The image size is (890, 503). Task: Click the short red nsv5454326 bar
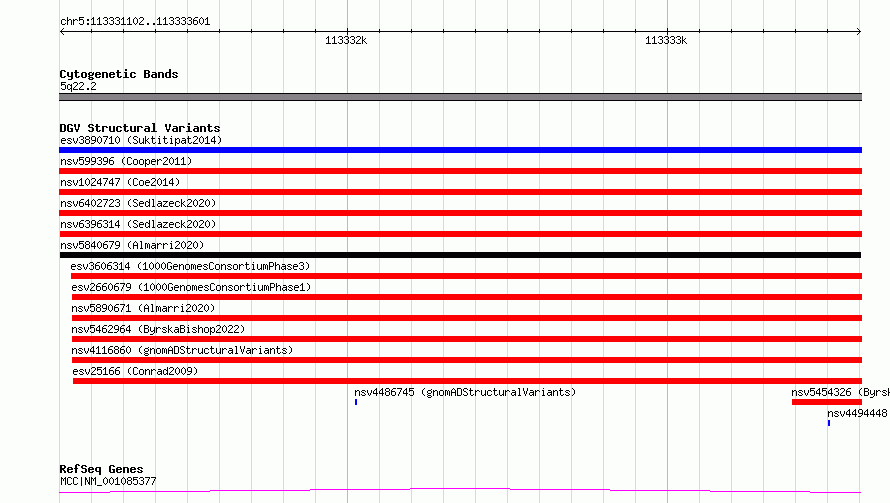(x=827, y=402)
